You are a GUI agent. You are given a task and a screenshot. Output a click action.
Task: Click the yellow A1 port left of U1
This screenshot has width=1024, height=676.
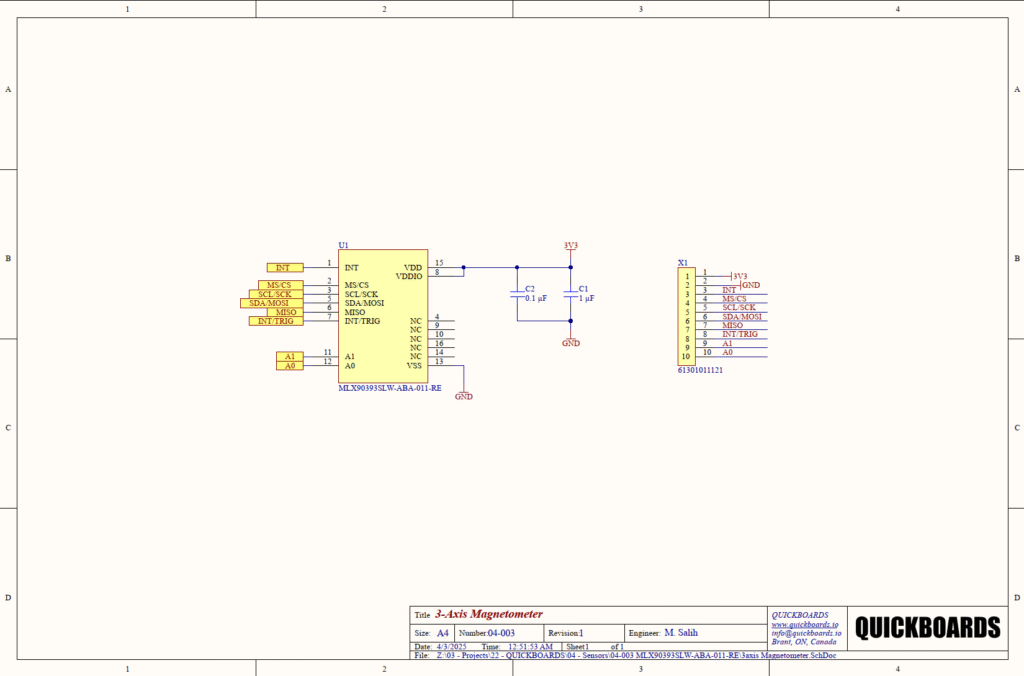[289, 356]
